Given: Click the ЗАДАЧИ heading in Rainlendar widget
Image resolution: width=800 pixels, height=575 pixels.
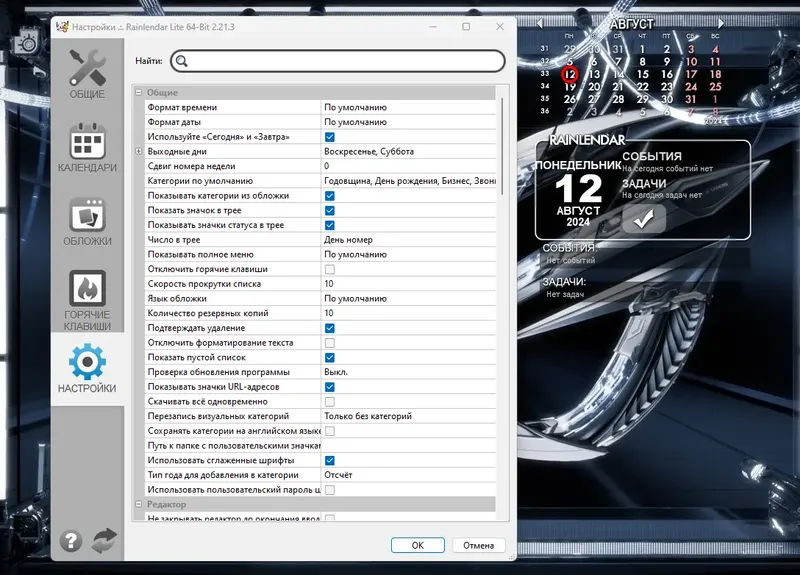Looking at the screenshot, I should click(x=644, y=183).
